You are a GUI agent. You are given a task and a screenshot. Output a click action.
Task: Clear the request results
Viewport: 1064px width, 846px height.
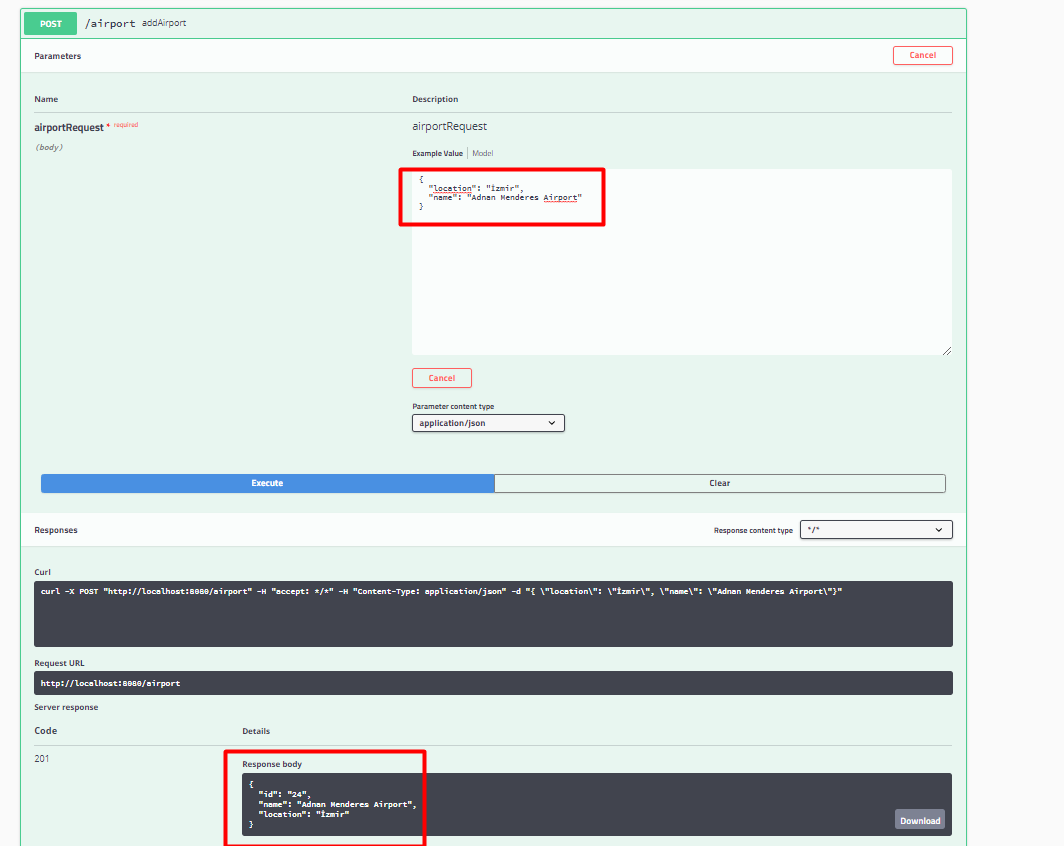click(719, 483)
